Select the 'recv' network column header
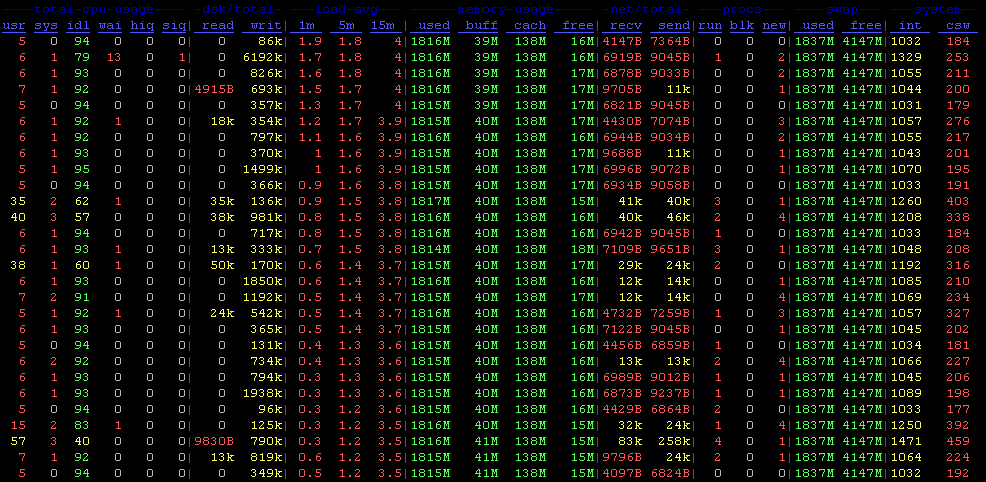This screenshot has height=482, width=986. 626,25
